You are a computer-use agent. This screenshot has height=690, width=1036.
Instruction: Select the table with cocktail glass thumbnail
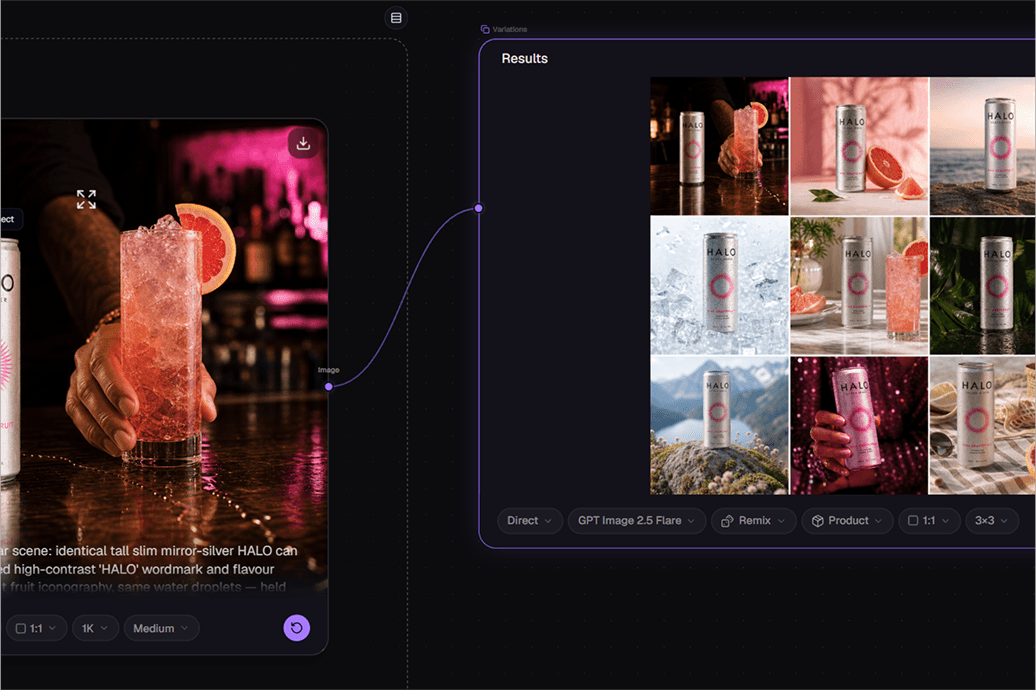859,286
